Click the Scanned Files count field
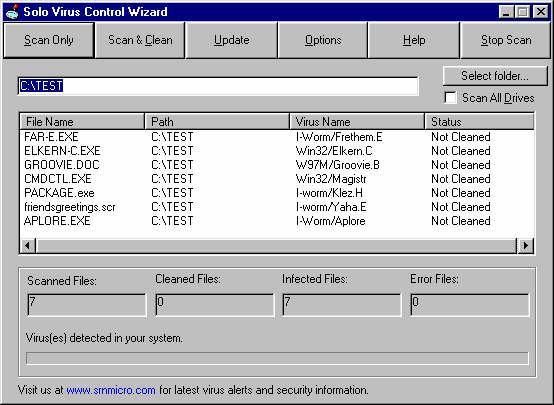 click(87, 305)
